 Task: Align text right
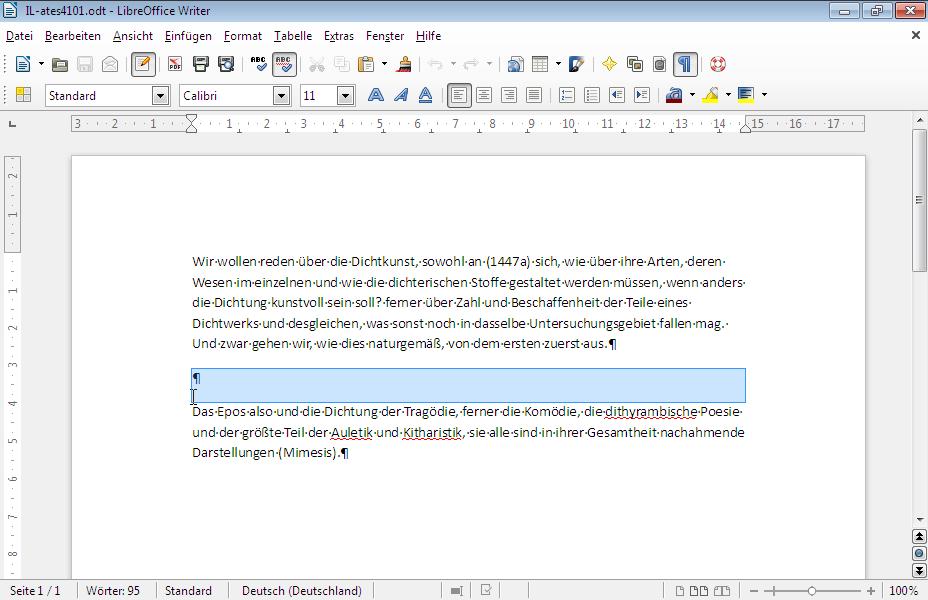click(509, 95)
